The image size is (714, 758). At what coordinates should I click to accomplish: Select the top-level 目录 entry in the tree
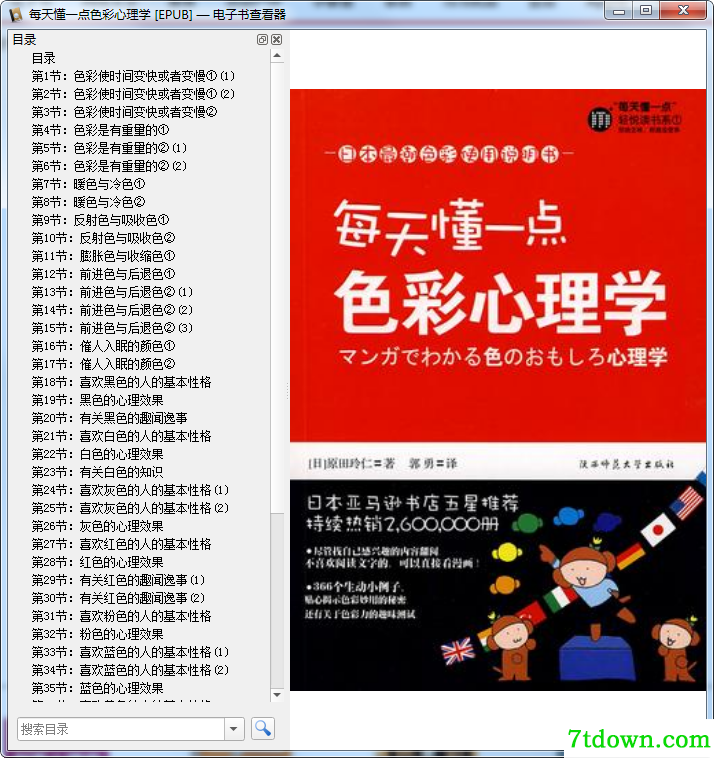tap(44, 58)
